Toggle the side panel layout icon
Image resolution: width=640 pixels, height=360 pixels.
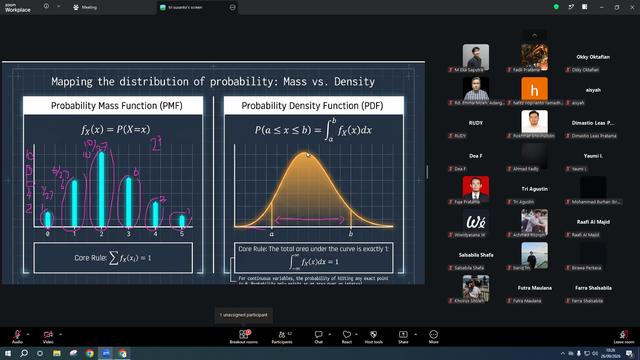coord(585,7)
